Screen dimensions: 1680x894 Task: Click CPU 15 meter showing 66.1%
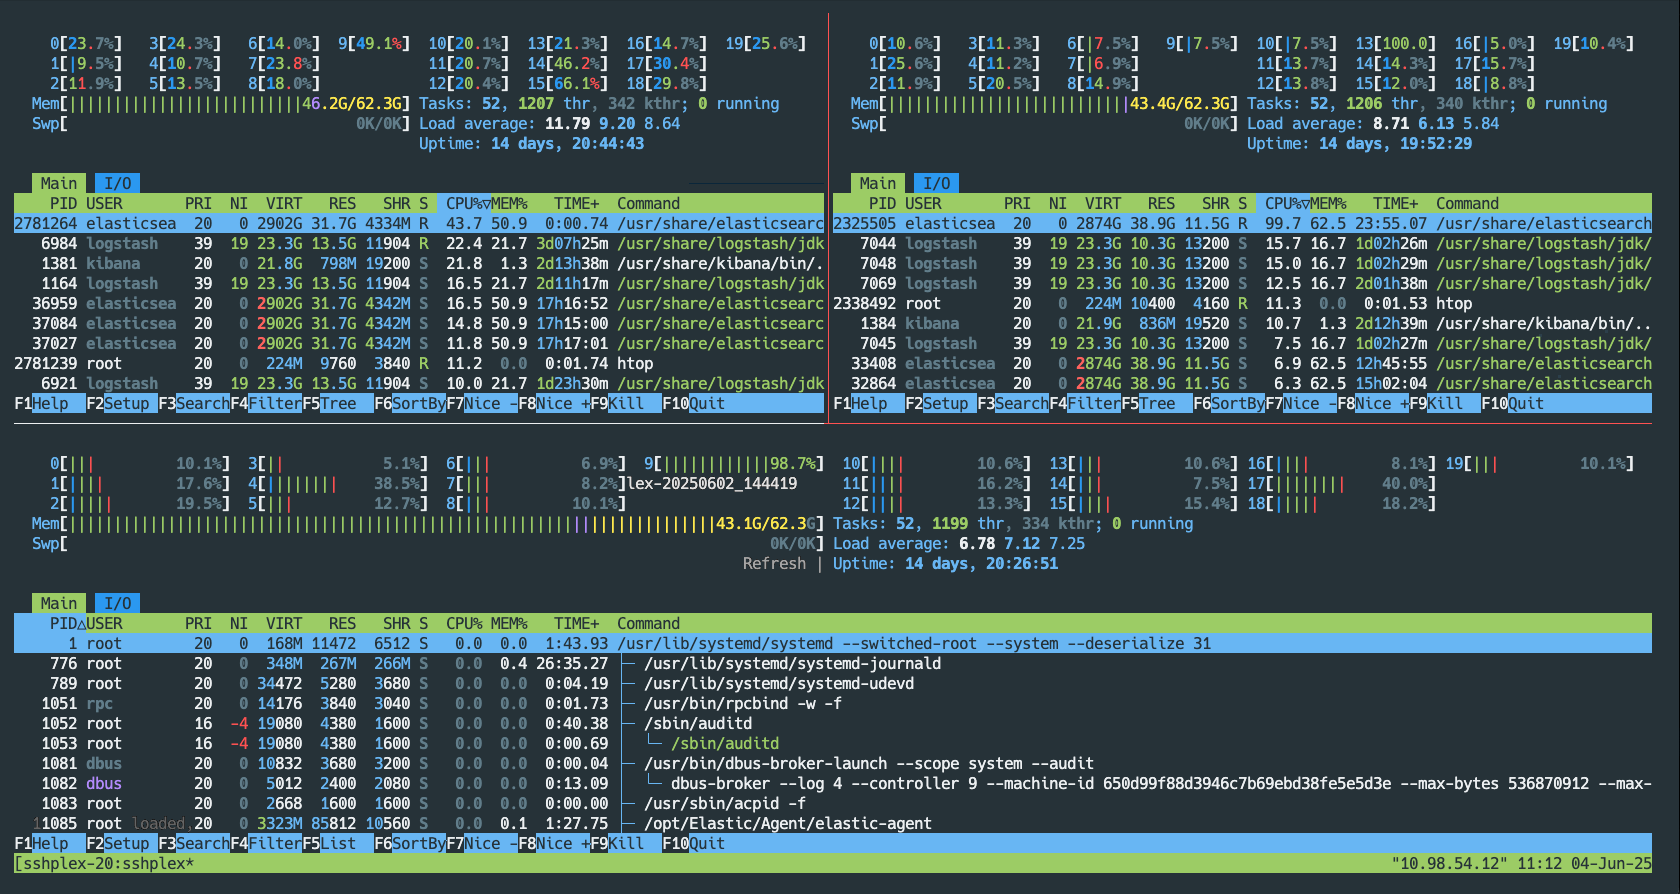point(567,83)
